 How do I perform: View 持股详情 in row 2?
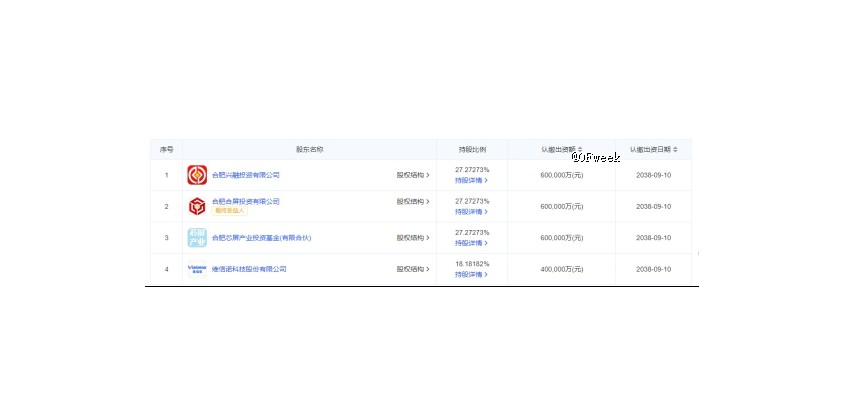471,211
